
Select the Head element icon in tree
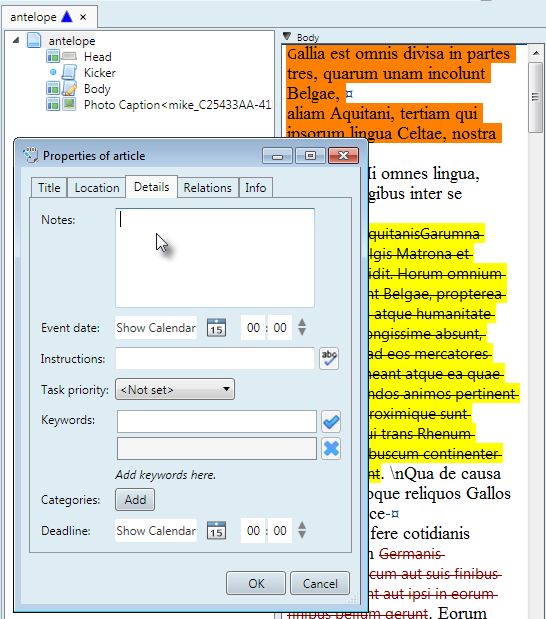69,56
